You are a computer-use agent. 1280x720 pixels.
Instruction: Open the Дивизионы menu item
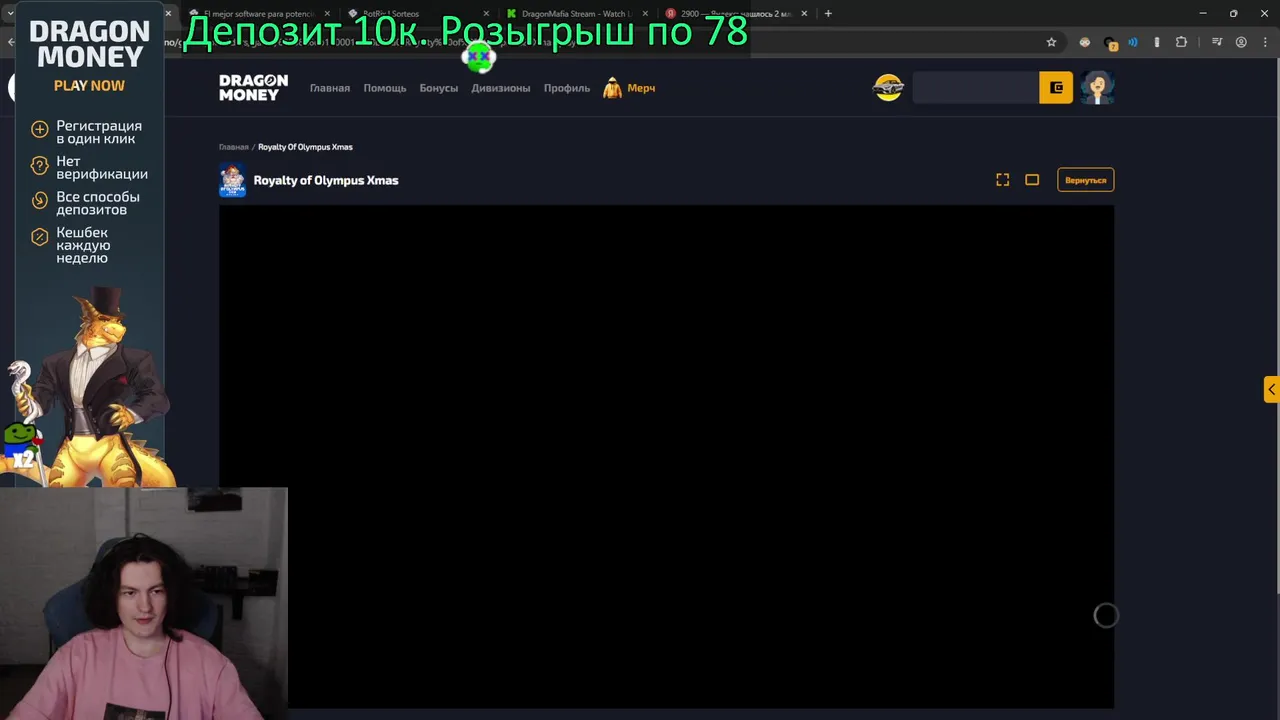pyautogui.click(x=500, y=88)
